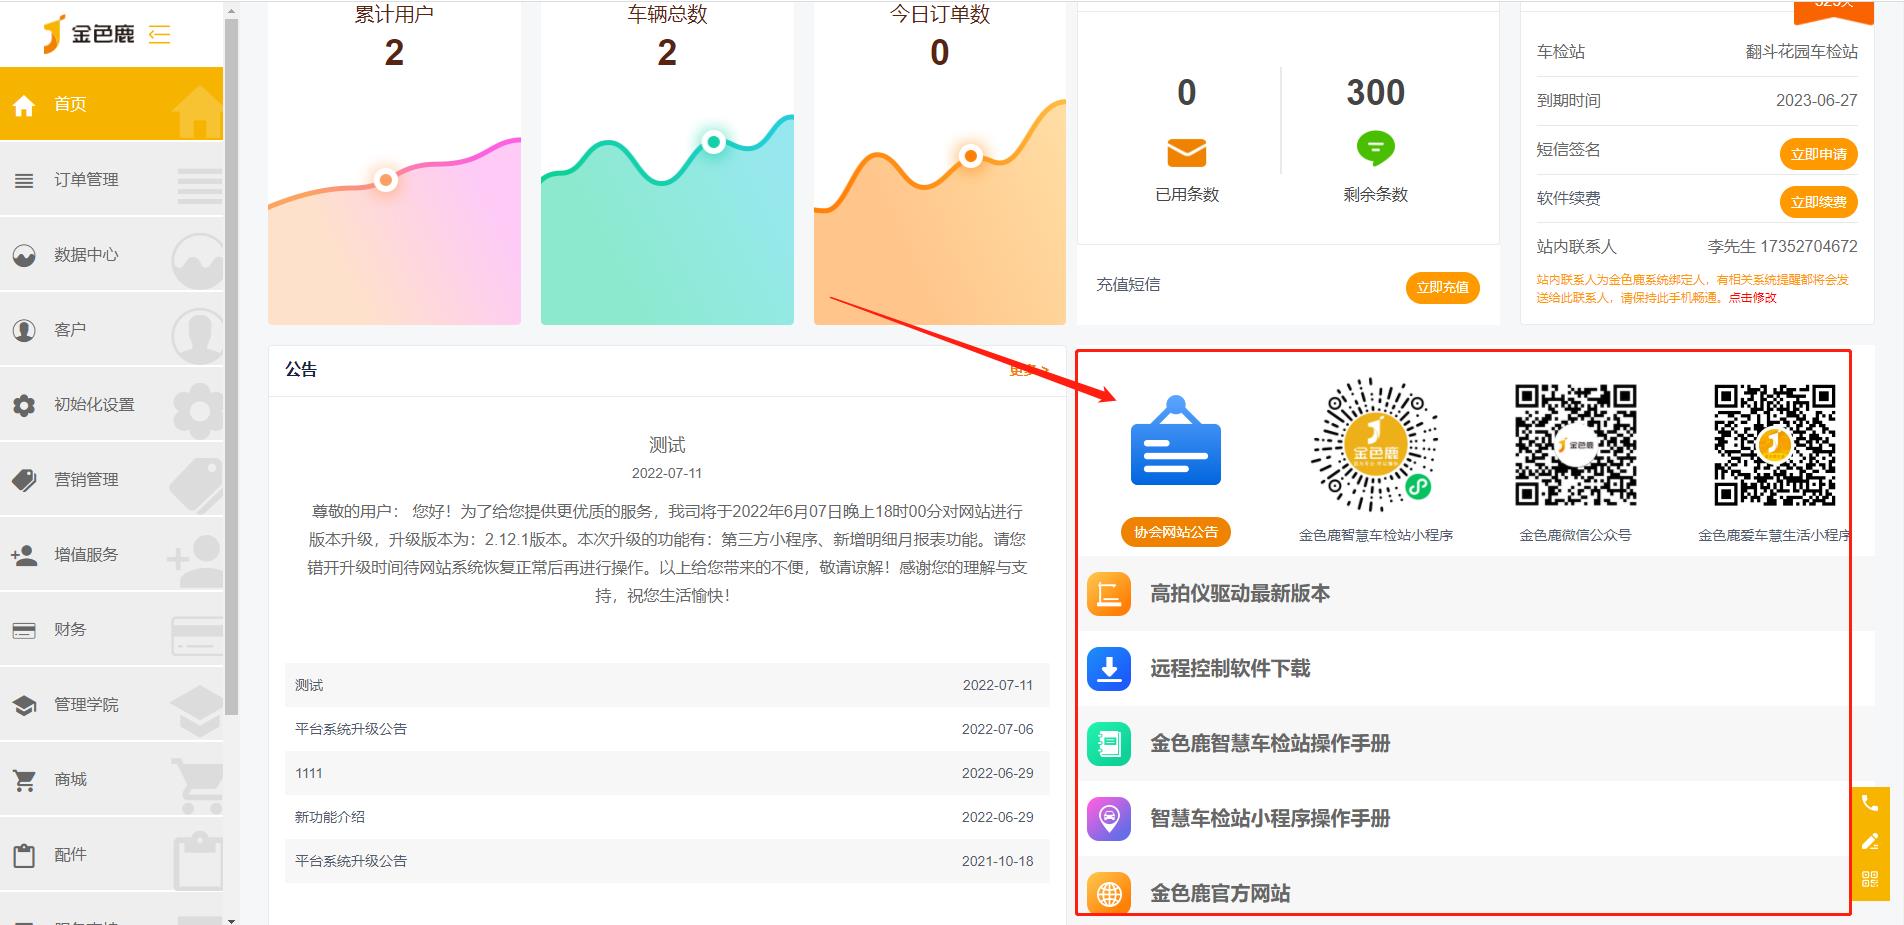1904x925 pixels.
Task: Click the 金色鹿 logo
Action: 88,34
